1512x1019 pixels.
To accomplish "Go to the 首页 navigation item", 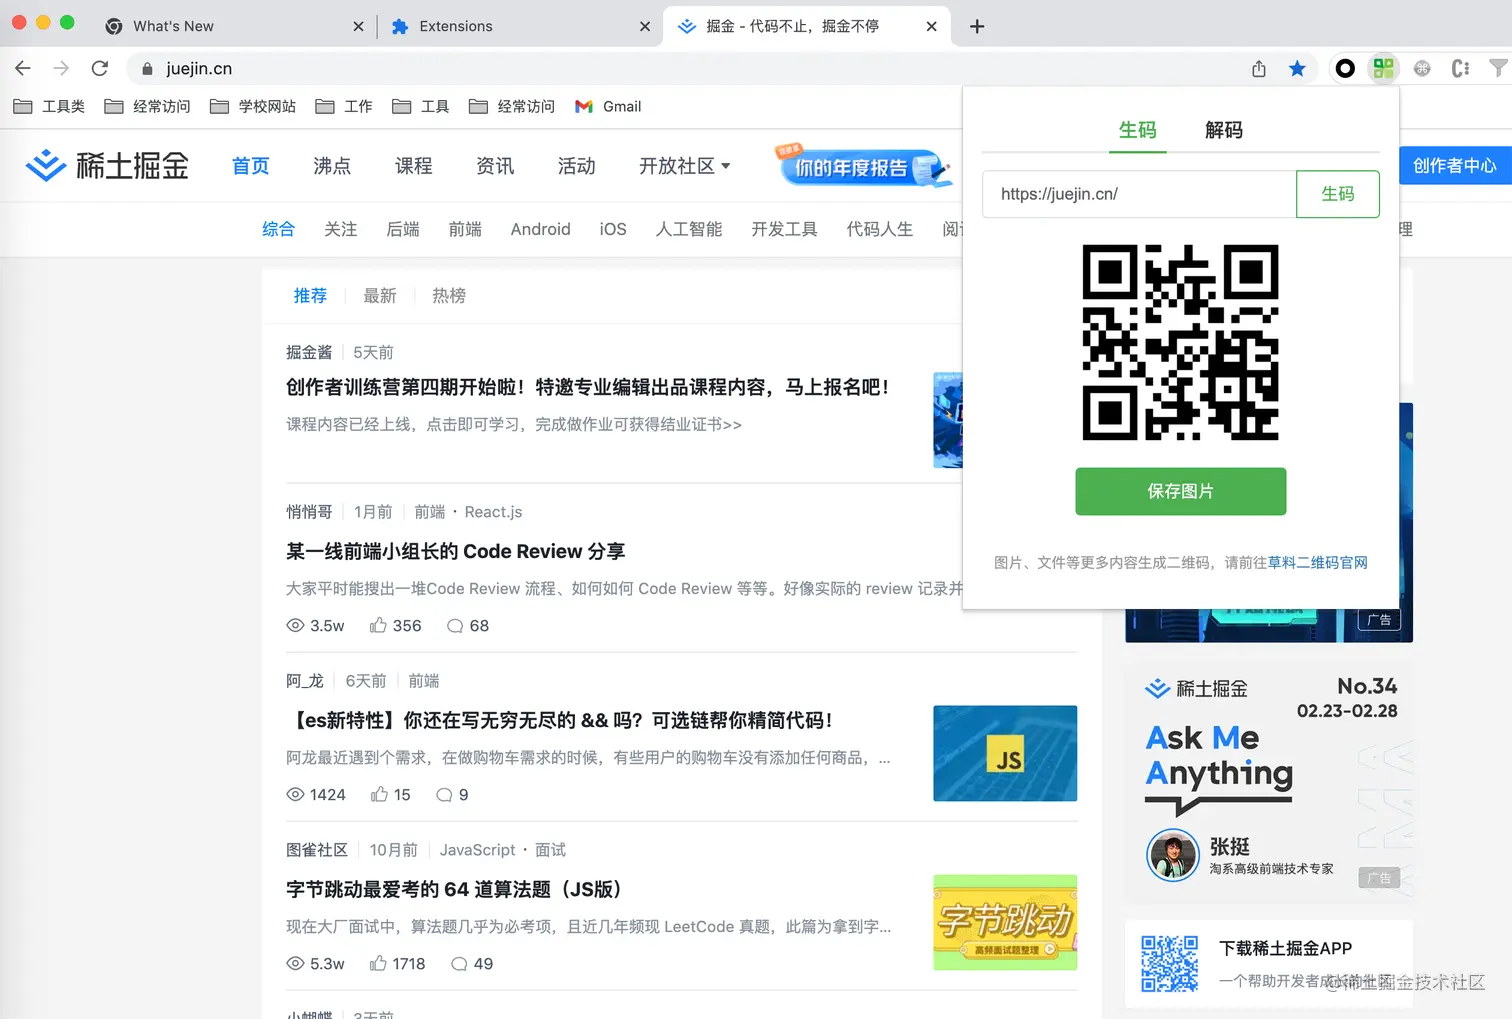I will click(251, 166).
